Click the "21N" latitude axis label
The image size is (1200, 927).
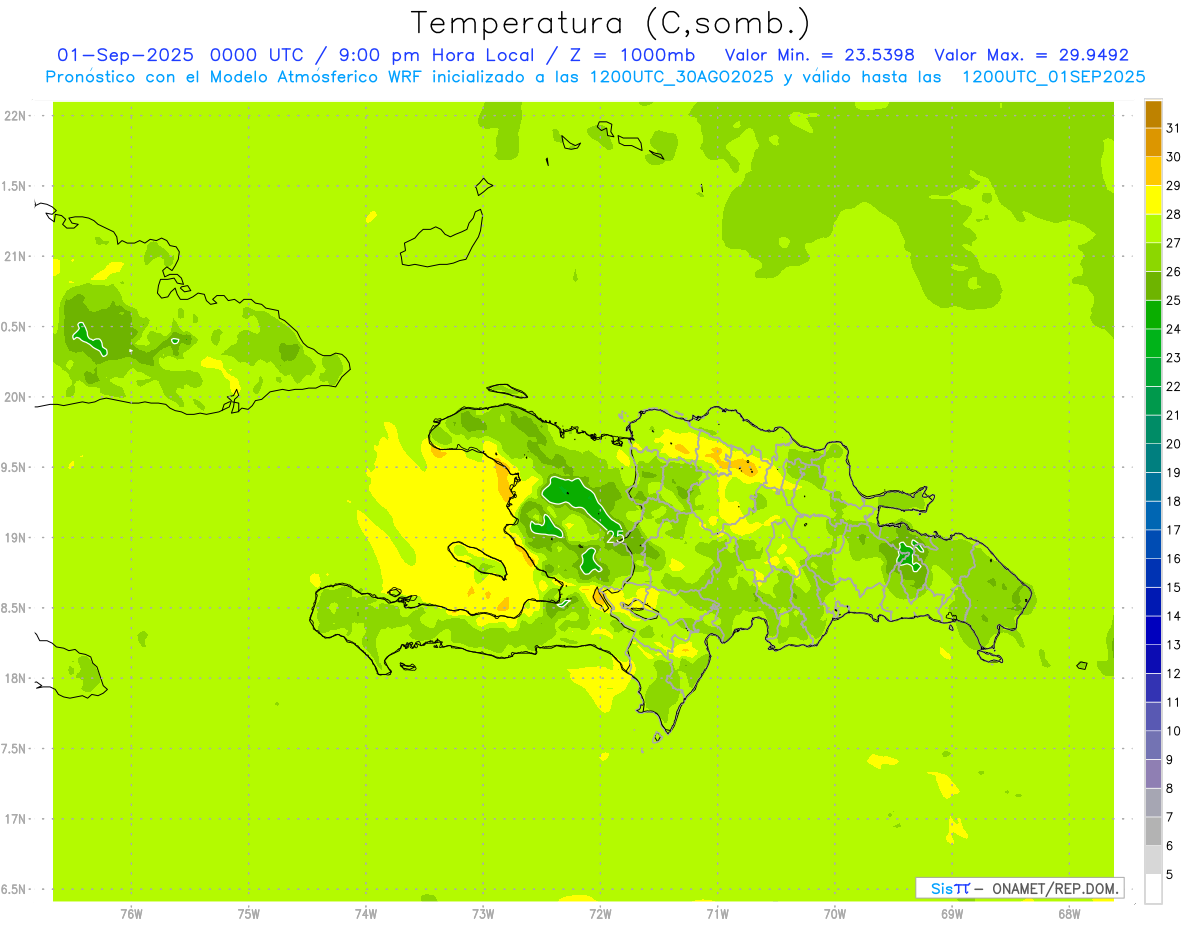click(x=16, y=256)
